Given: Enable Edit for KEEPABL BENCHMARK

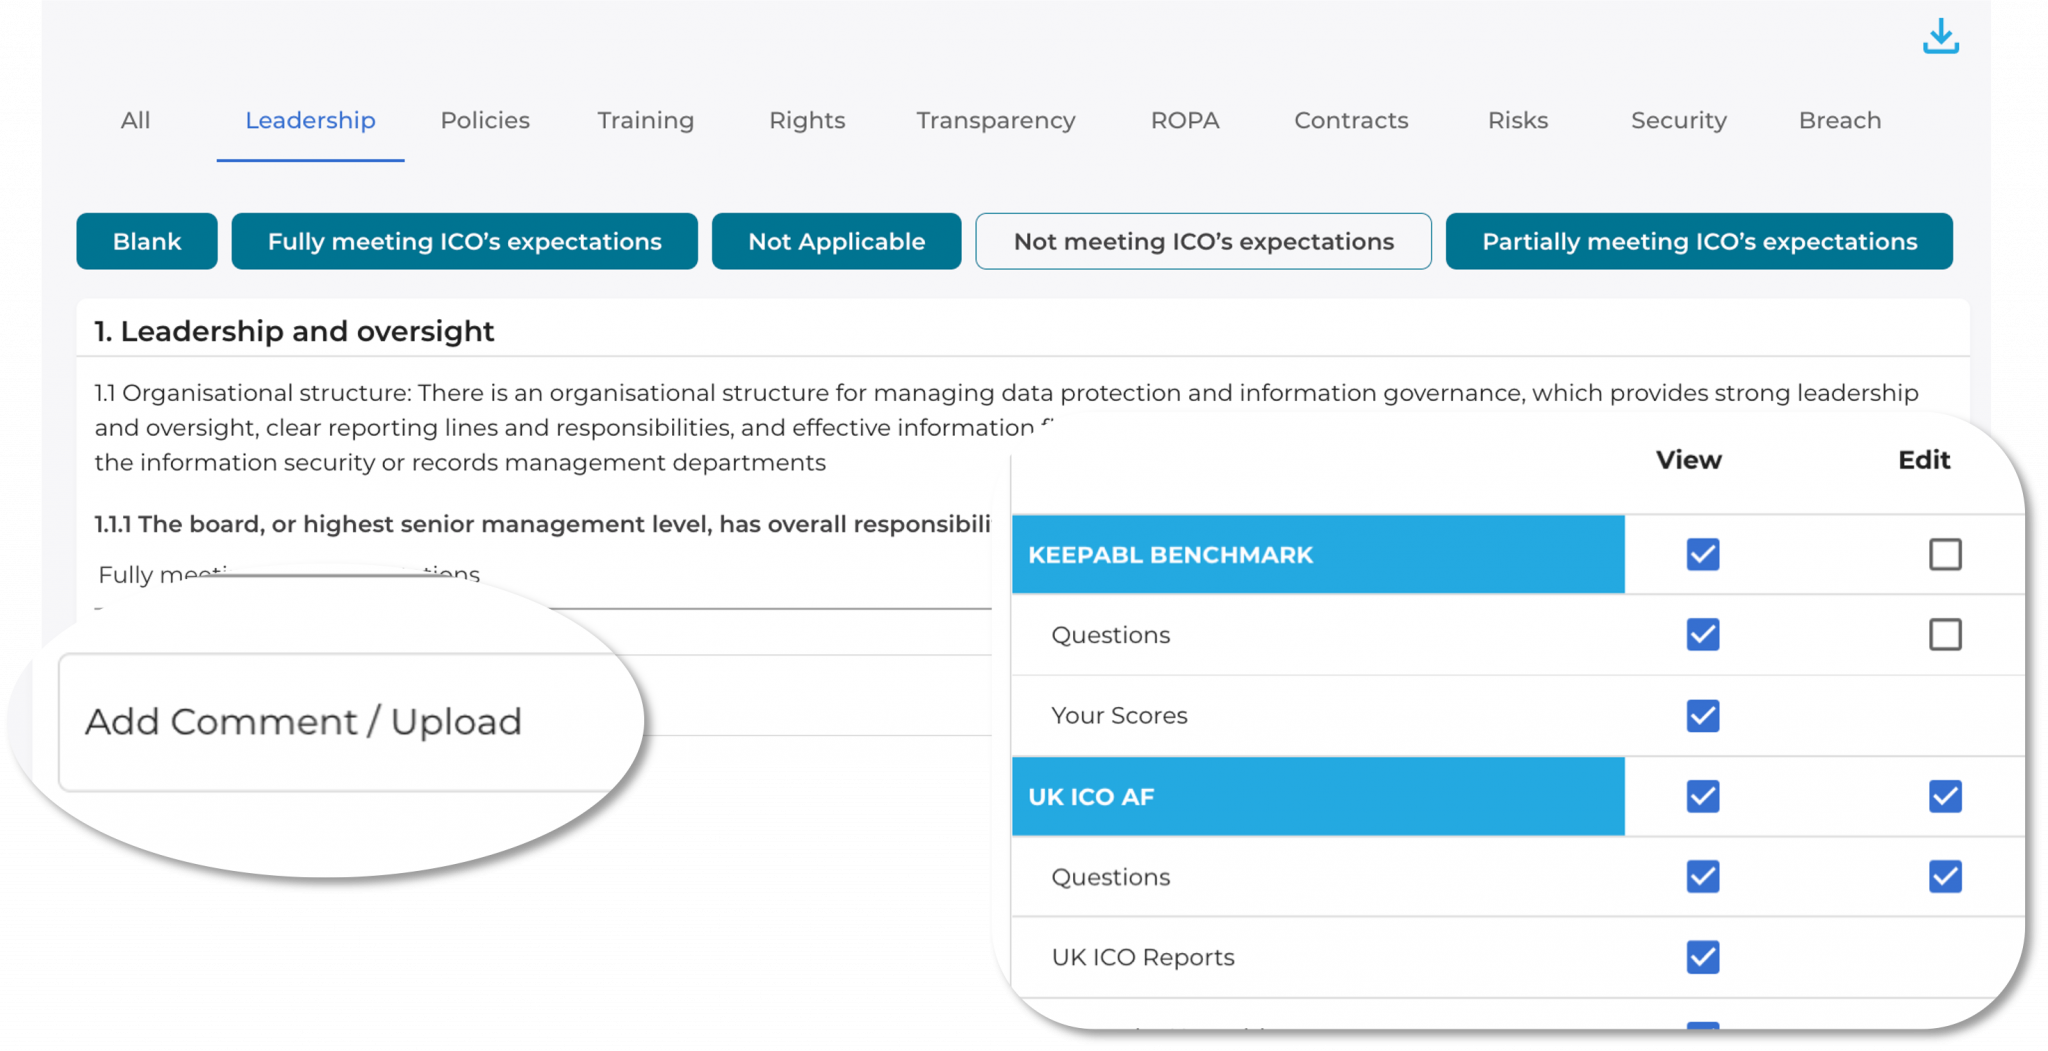Looking at the screenshot, I should click(x=1945, y=554).
